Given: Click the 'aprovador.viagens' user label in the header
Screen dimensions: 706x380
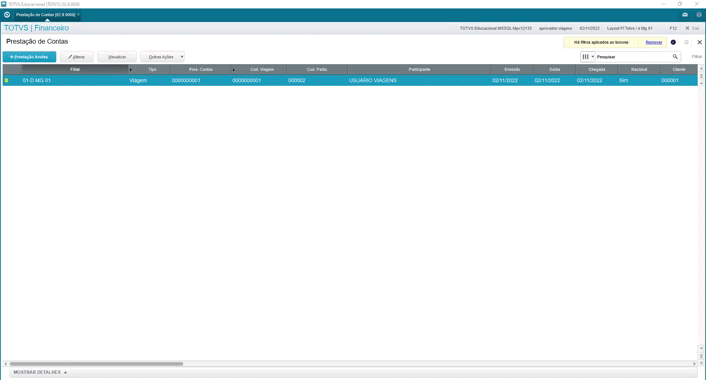Looking at the screenshot, I should [556, 28].
